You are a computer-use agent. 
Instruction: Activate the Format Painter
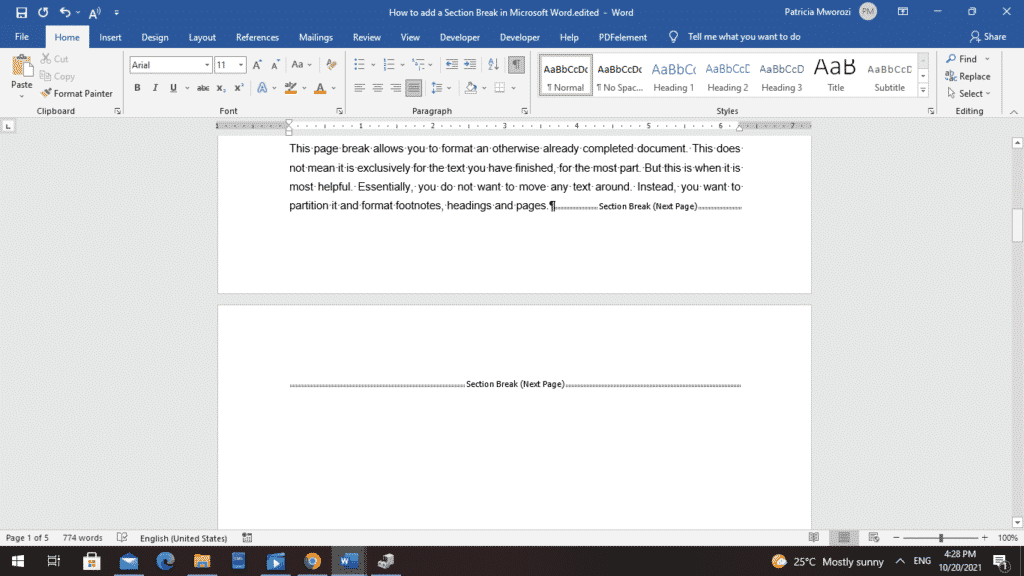click(x=76, y=93)
